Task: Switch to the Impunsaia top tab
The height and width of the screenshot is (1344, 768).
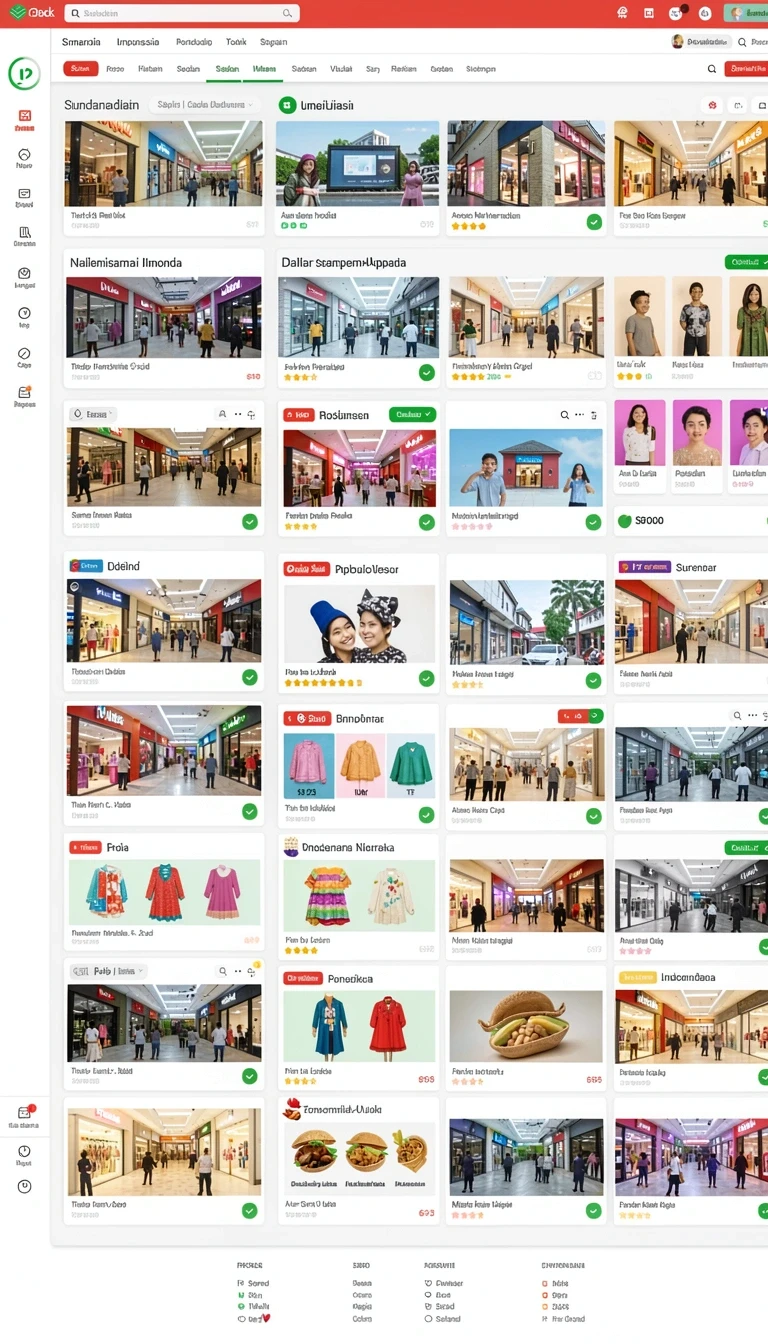Action: [138, 42]
